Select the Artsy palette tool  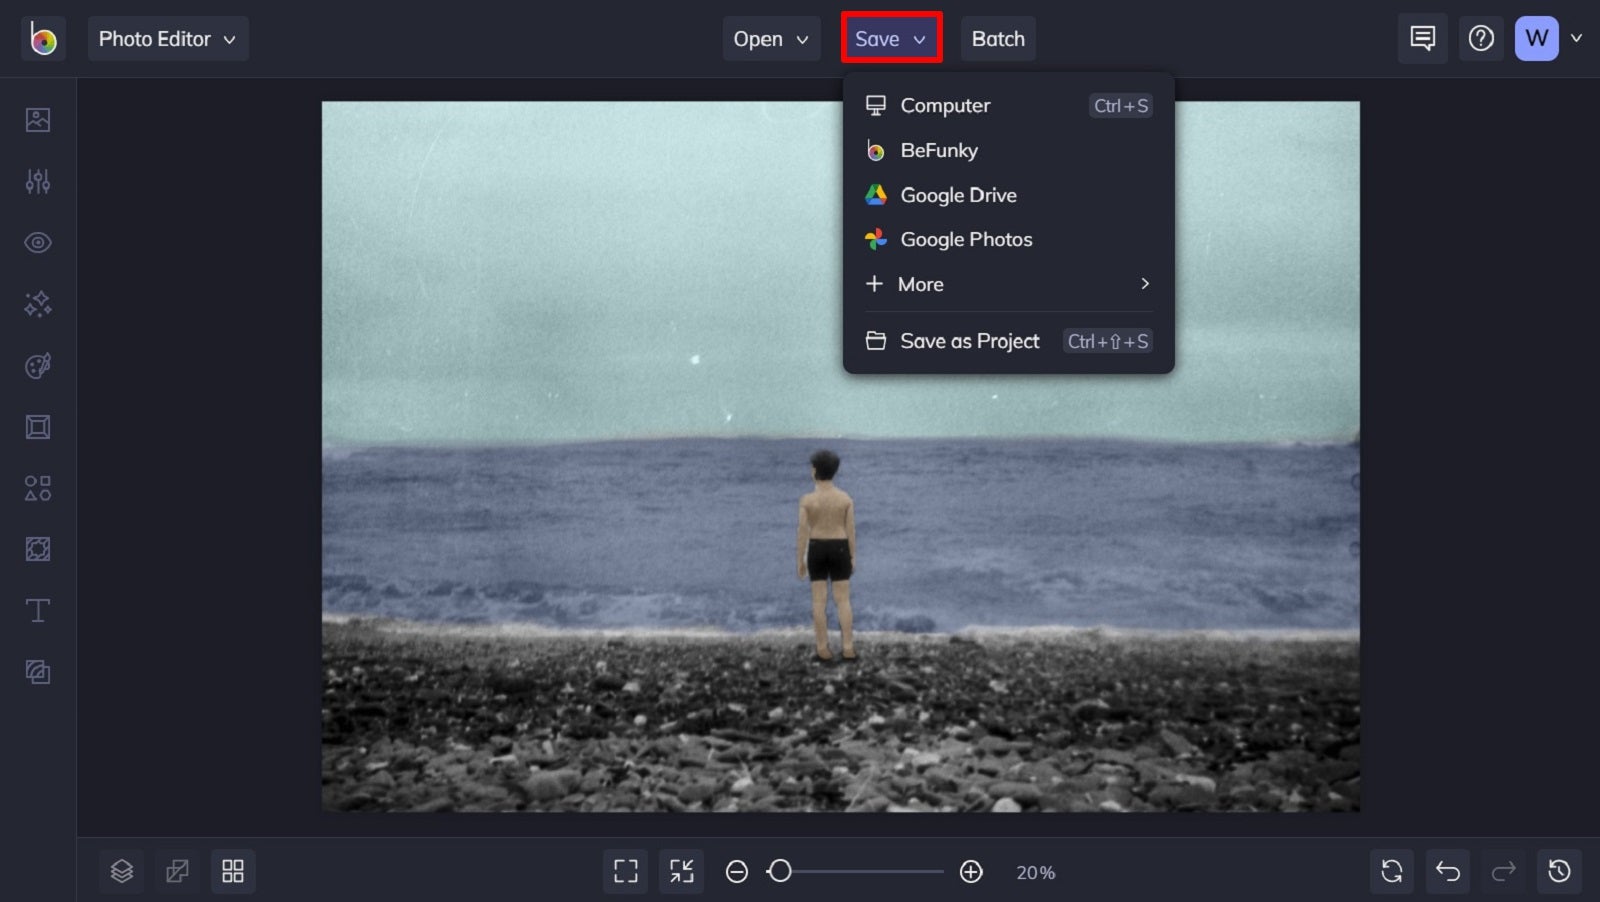pos(38,365)
